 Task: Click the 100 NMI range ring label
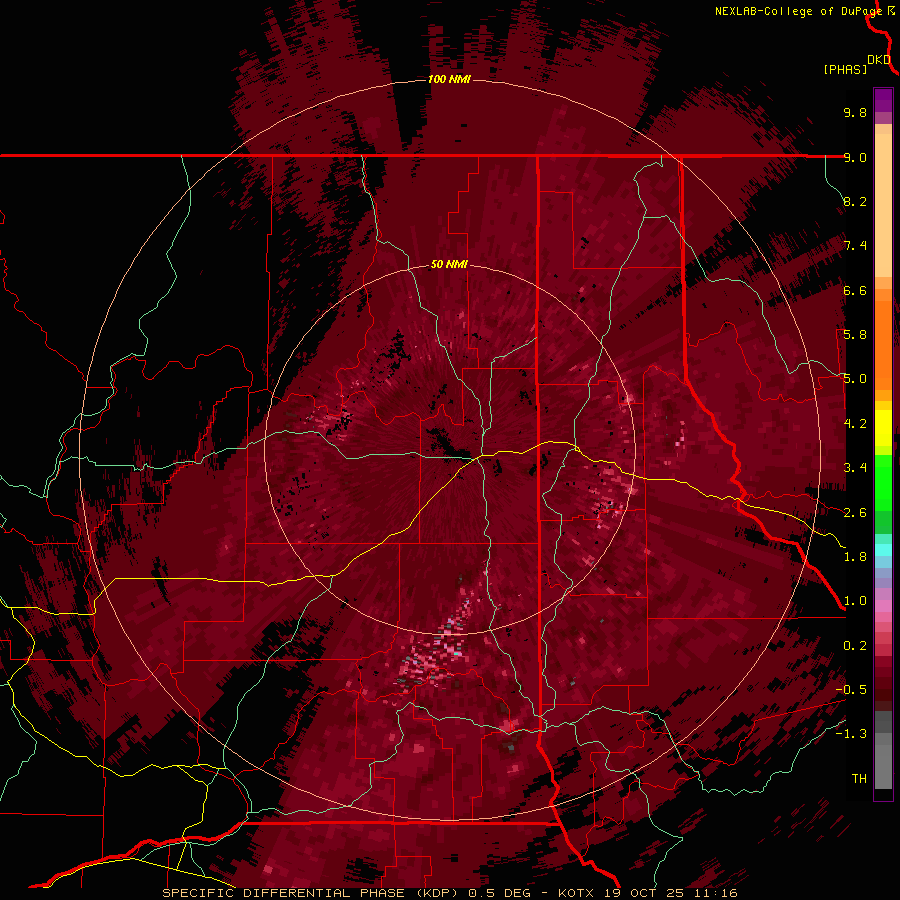pos(449,79)
